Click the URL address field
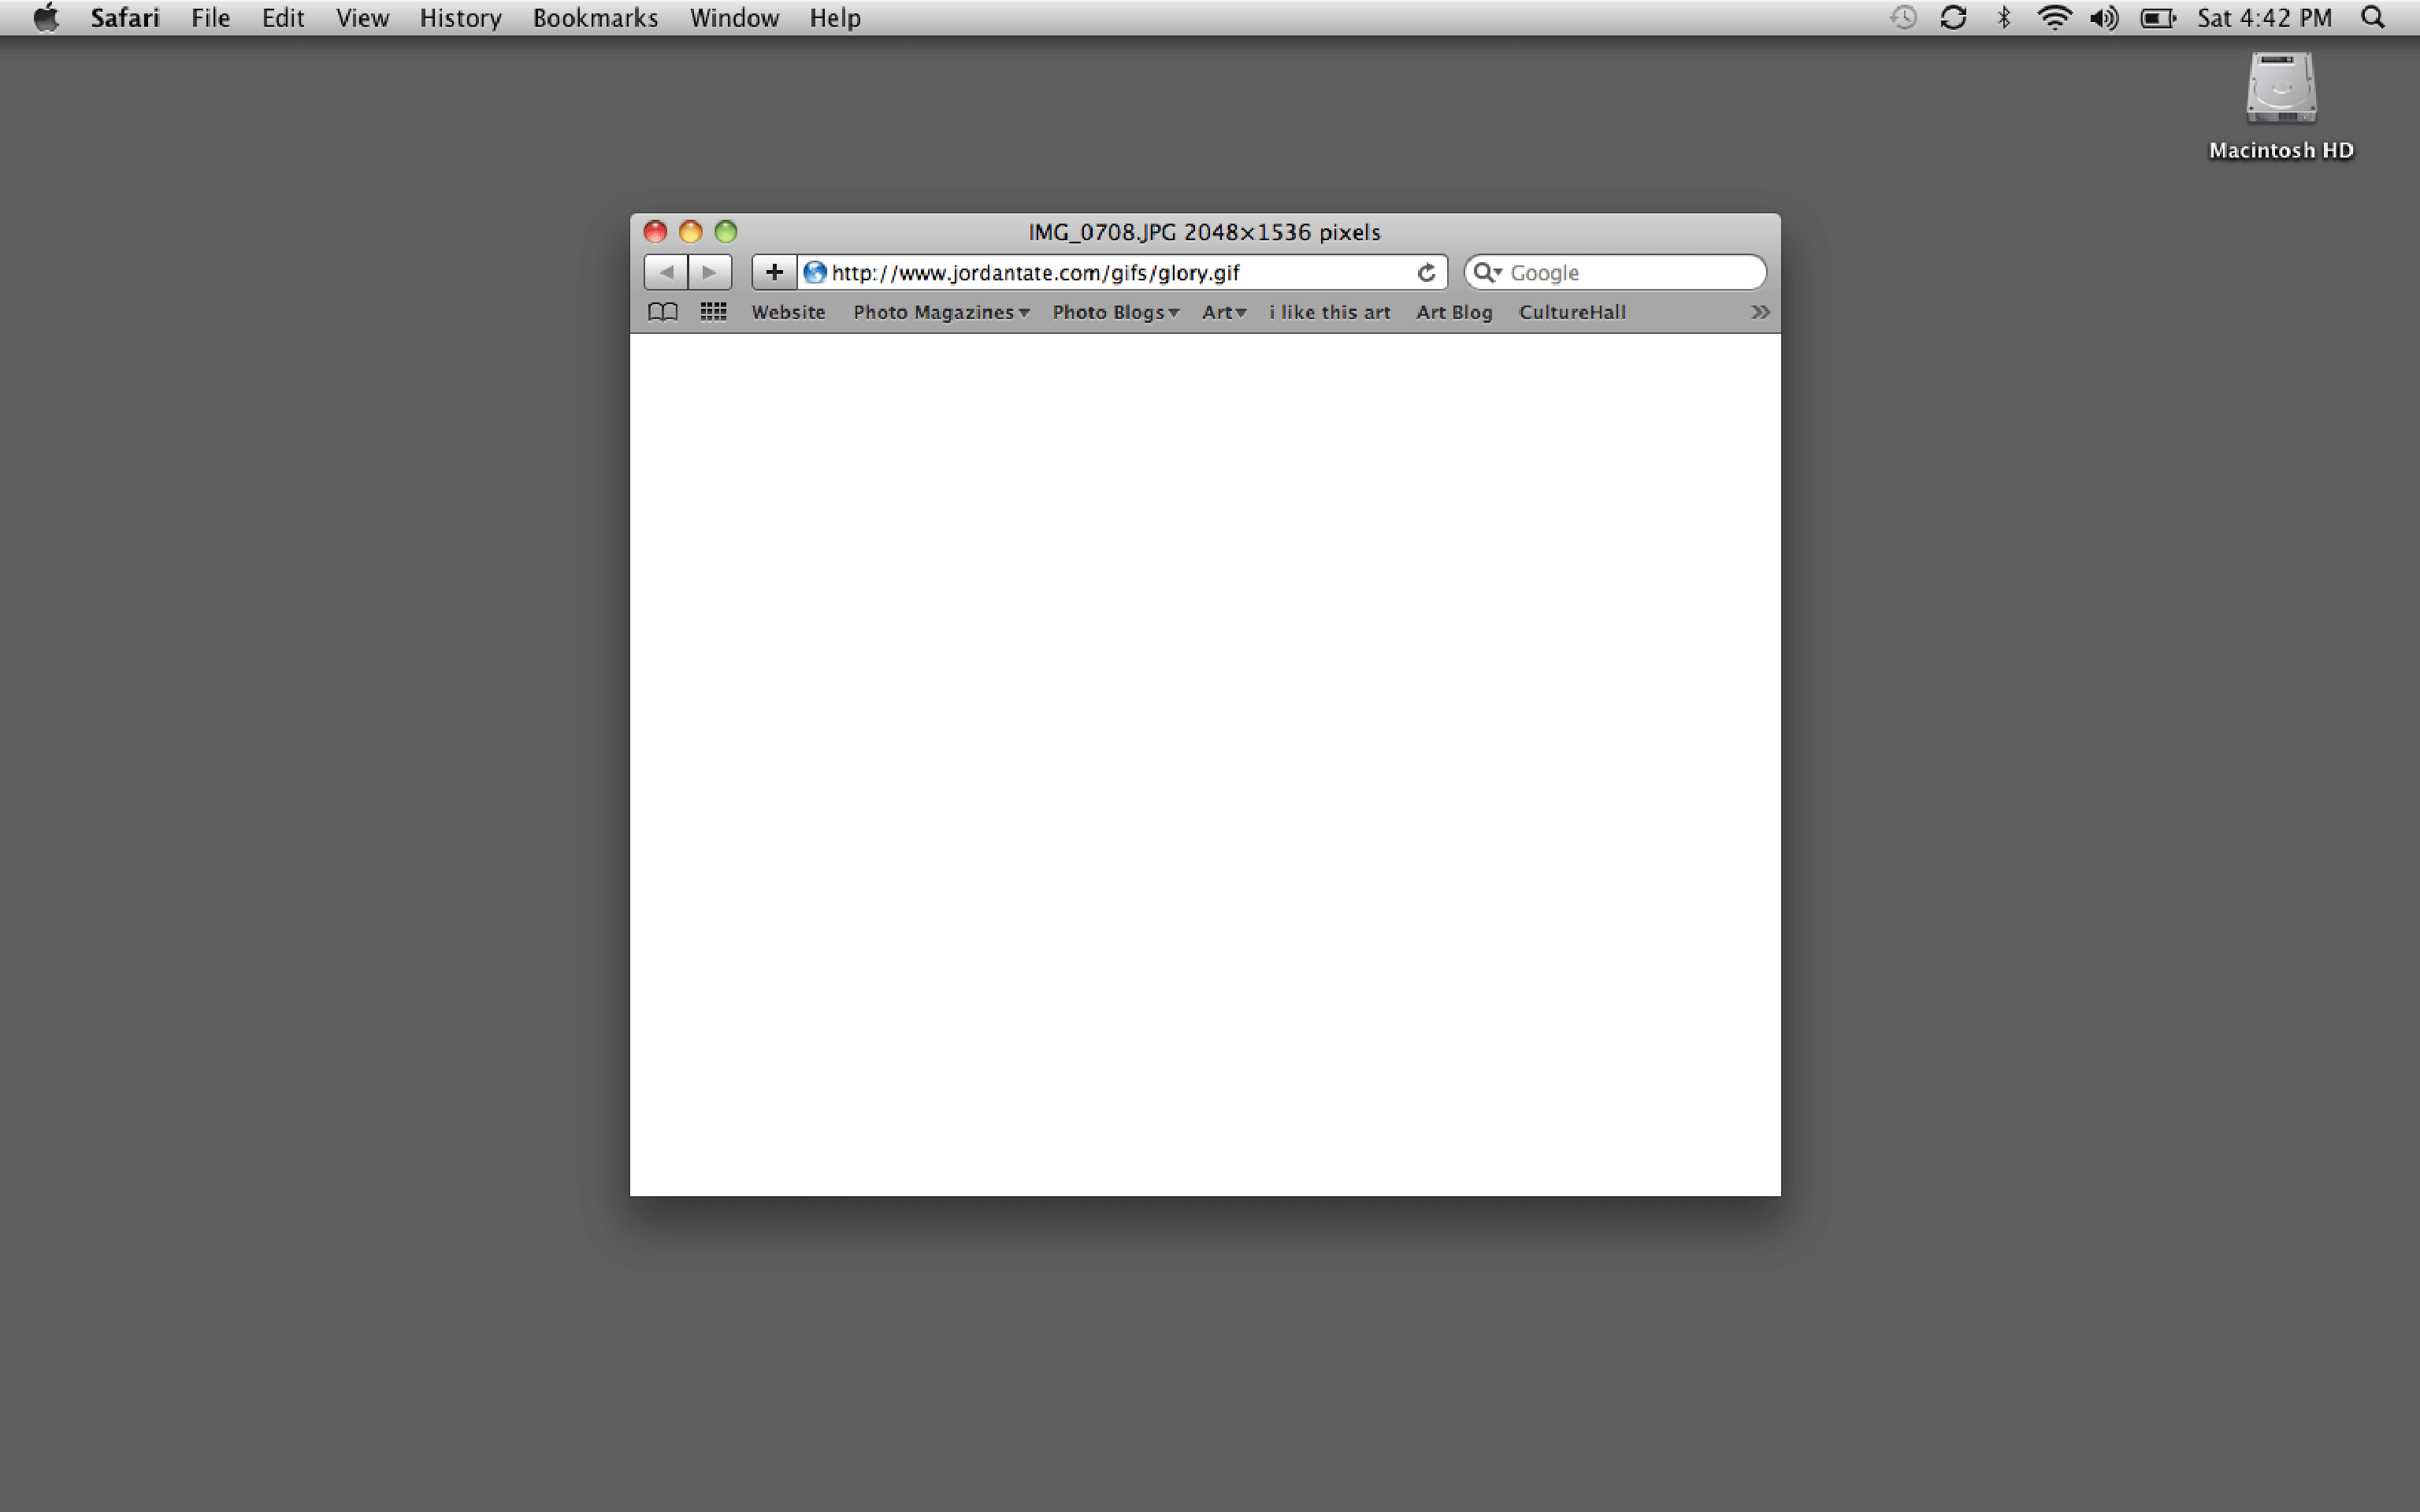The image size is (2420, 1512). point(1100,272)
